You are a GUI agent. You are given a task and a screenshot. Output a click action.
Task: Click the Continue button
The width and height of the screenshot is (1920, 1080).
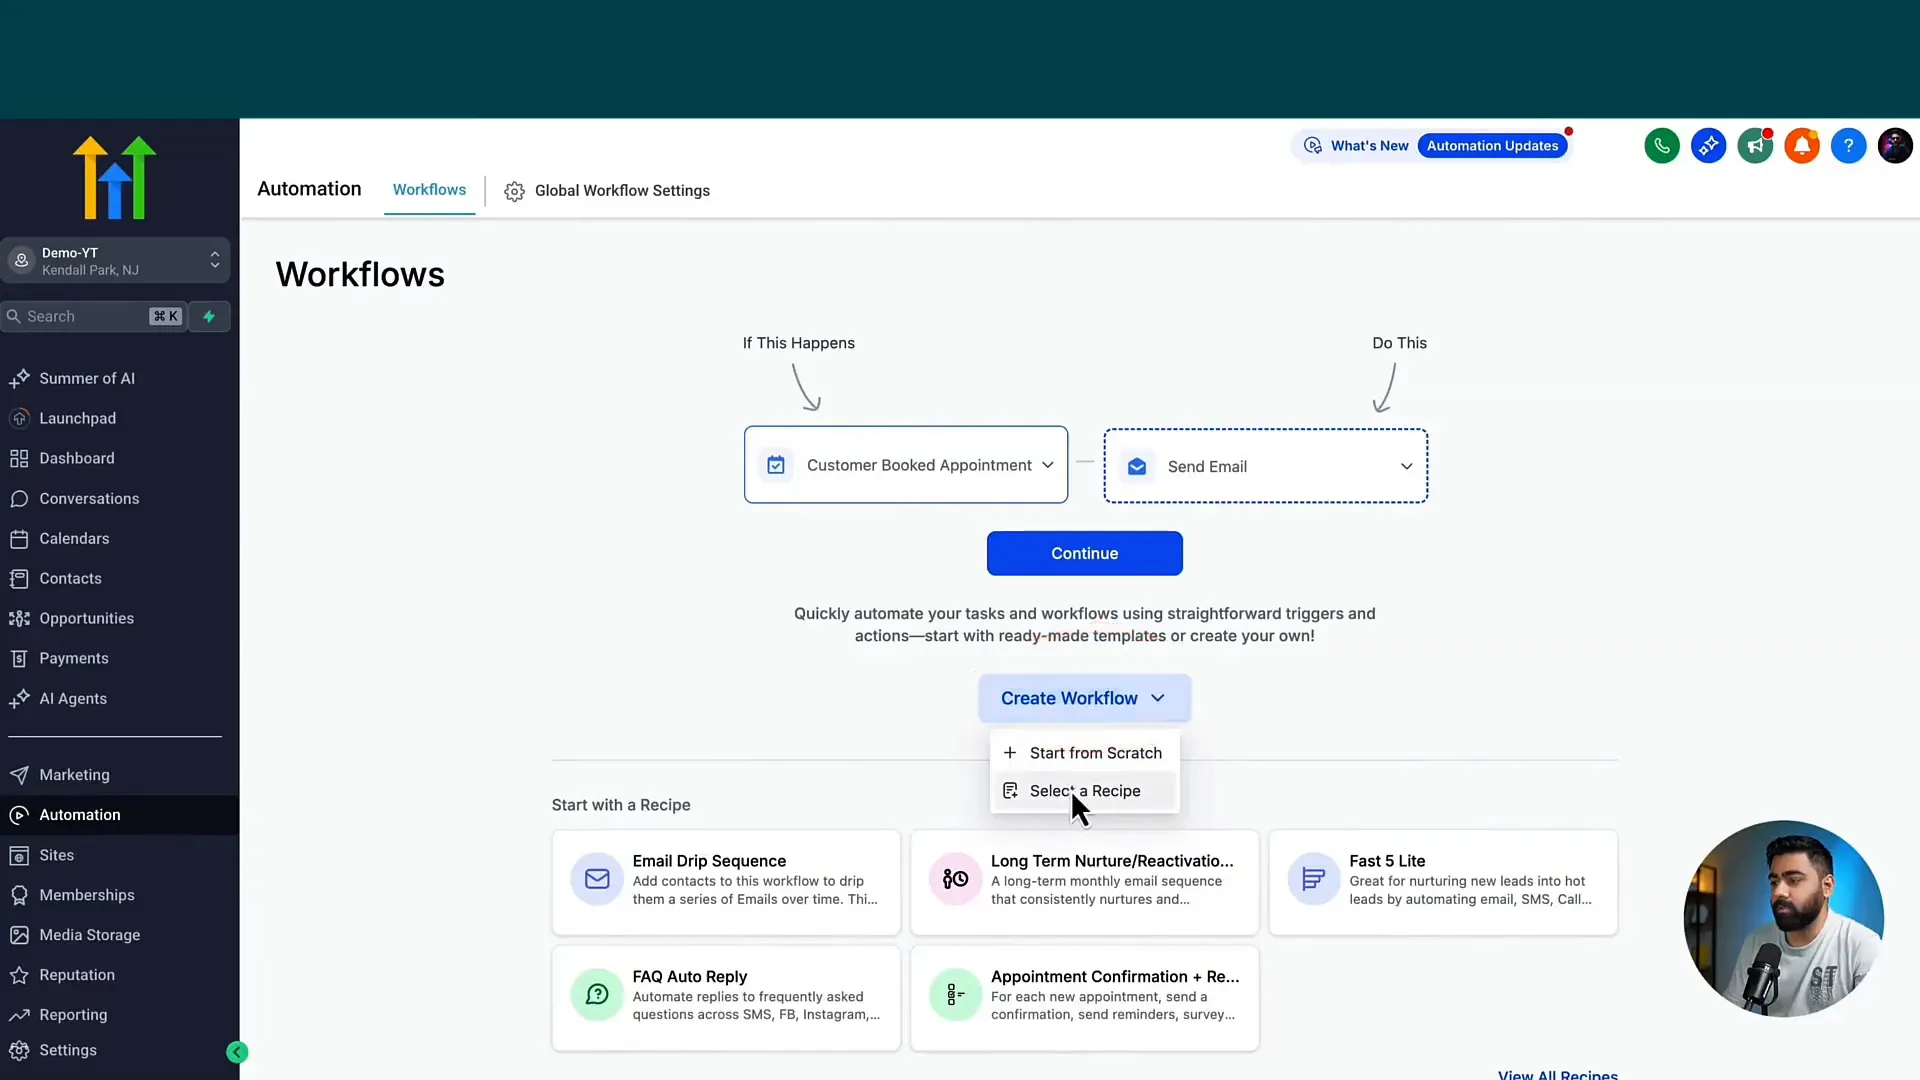(x=1084, y=553)
